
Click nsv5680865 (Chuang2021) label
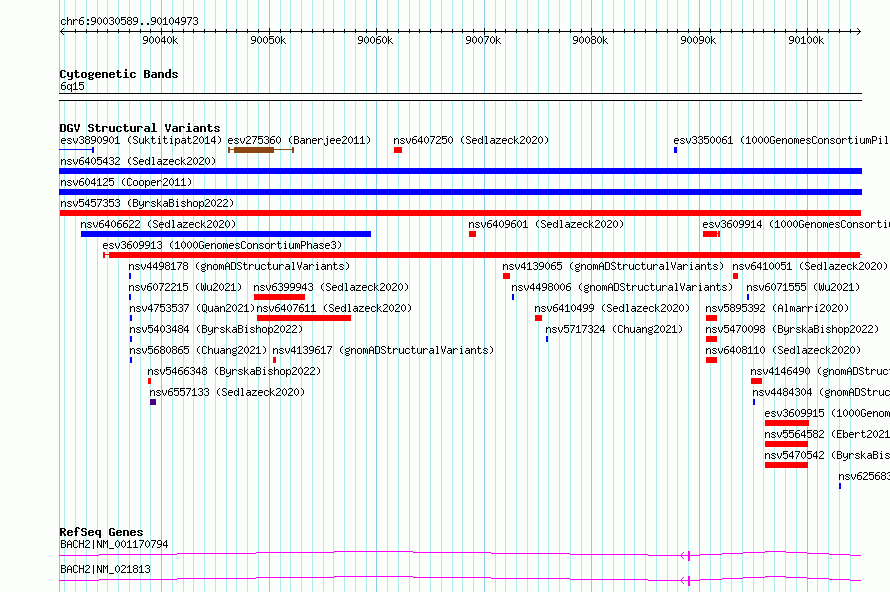click(x=198, y=350)
